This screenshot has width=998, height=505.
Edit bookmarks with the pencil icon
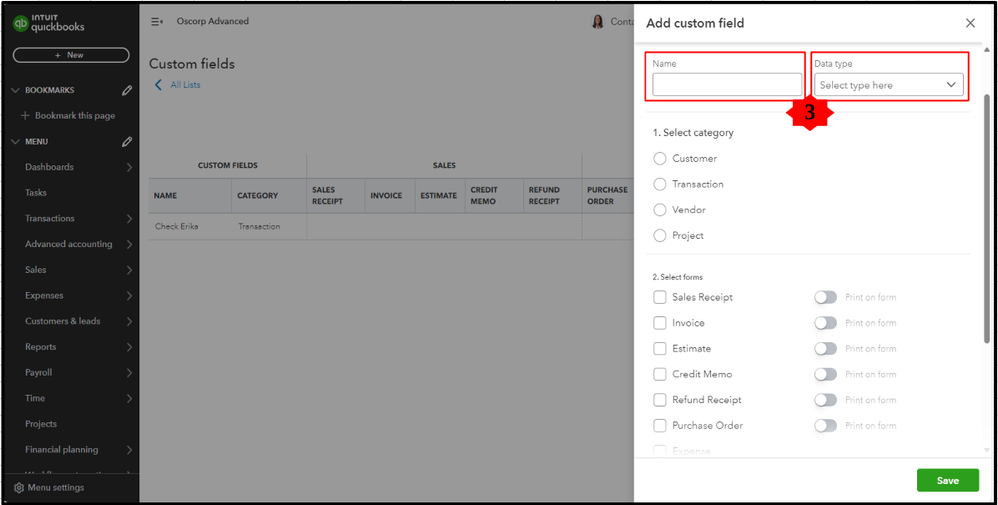[127, 90]
